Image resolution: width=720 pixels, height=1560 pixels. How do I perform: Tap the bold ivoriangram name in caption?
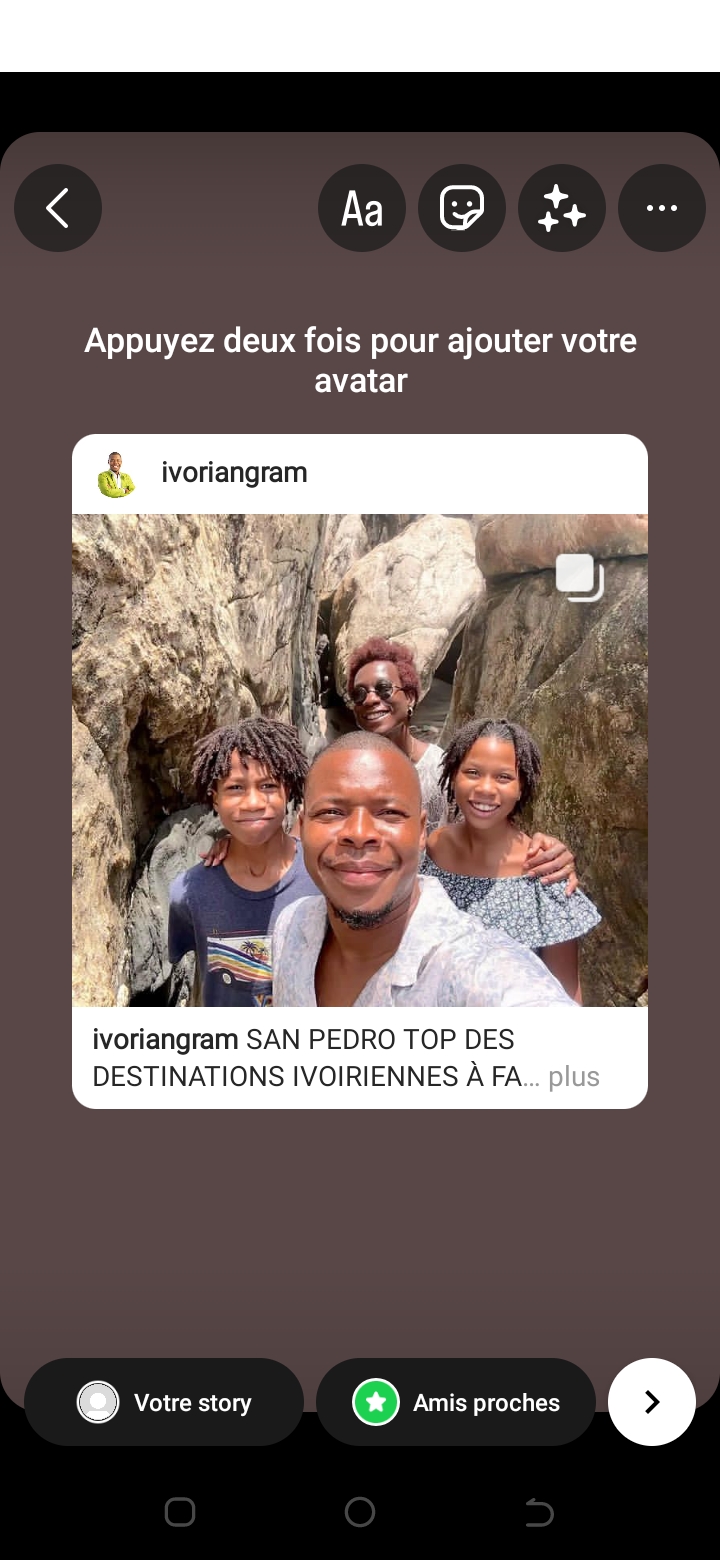tap(165, 1040)
